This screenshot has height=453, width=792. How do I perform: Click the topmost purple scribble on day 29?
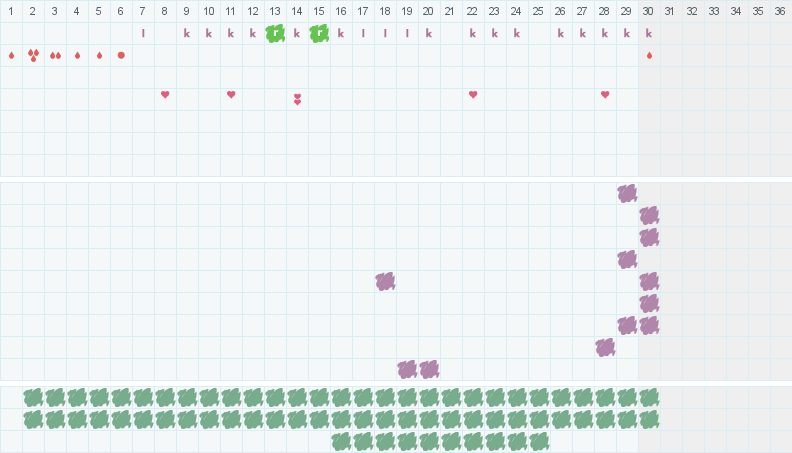tap(627, 193)
